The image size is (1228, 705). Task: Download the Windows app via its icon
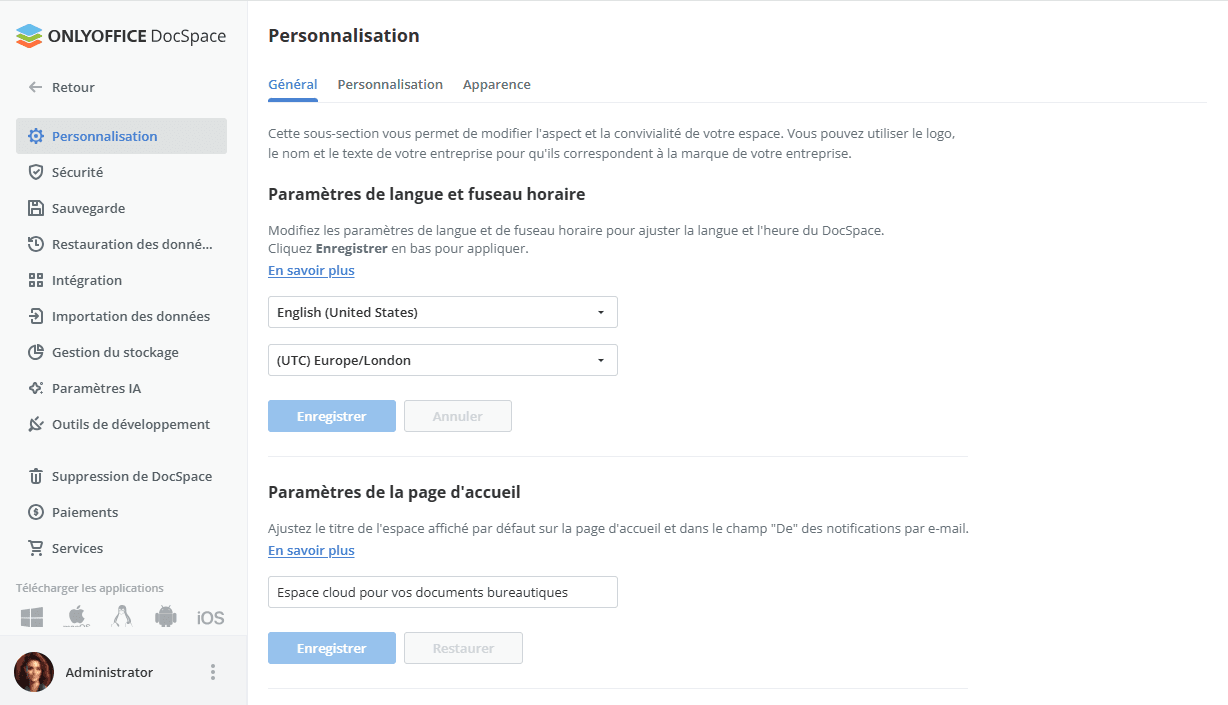pos(31,616)
